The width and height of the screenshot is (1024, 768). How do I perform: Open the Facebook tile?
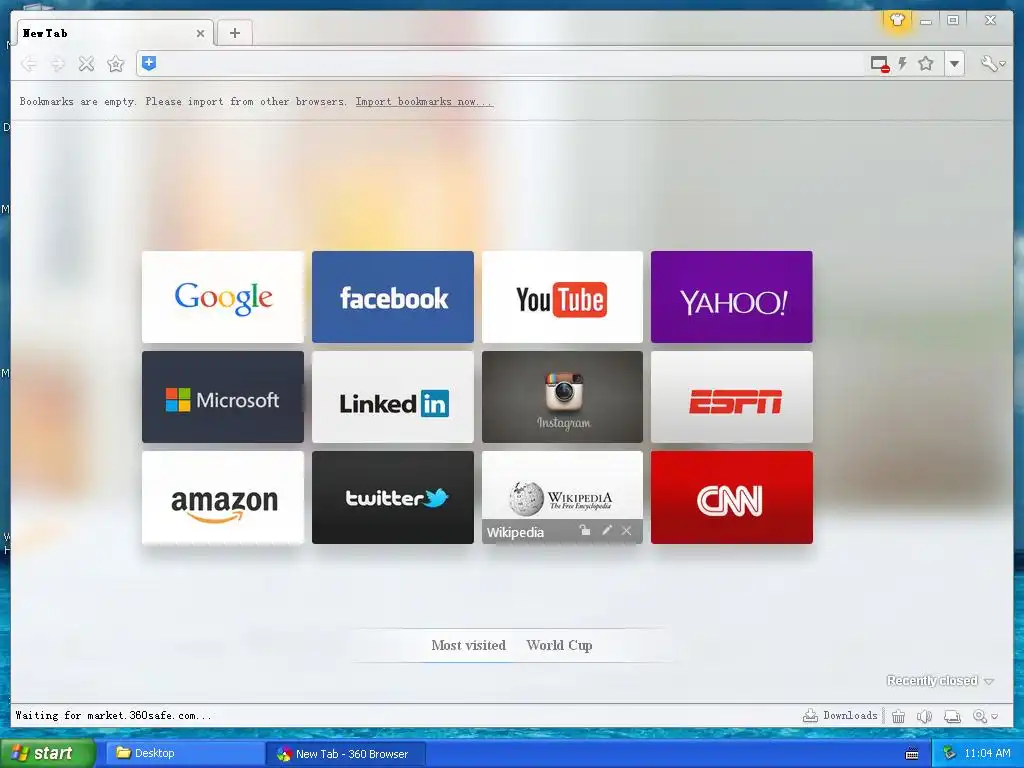point(392,297)
